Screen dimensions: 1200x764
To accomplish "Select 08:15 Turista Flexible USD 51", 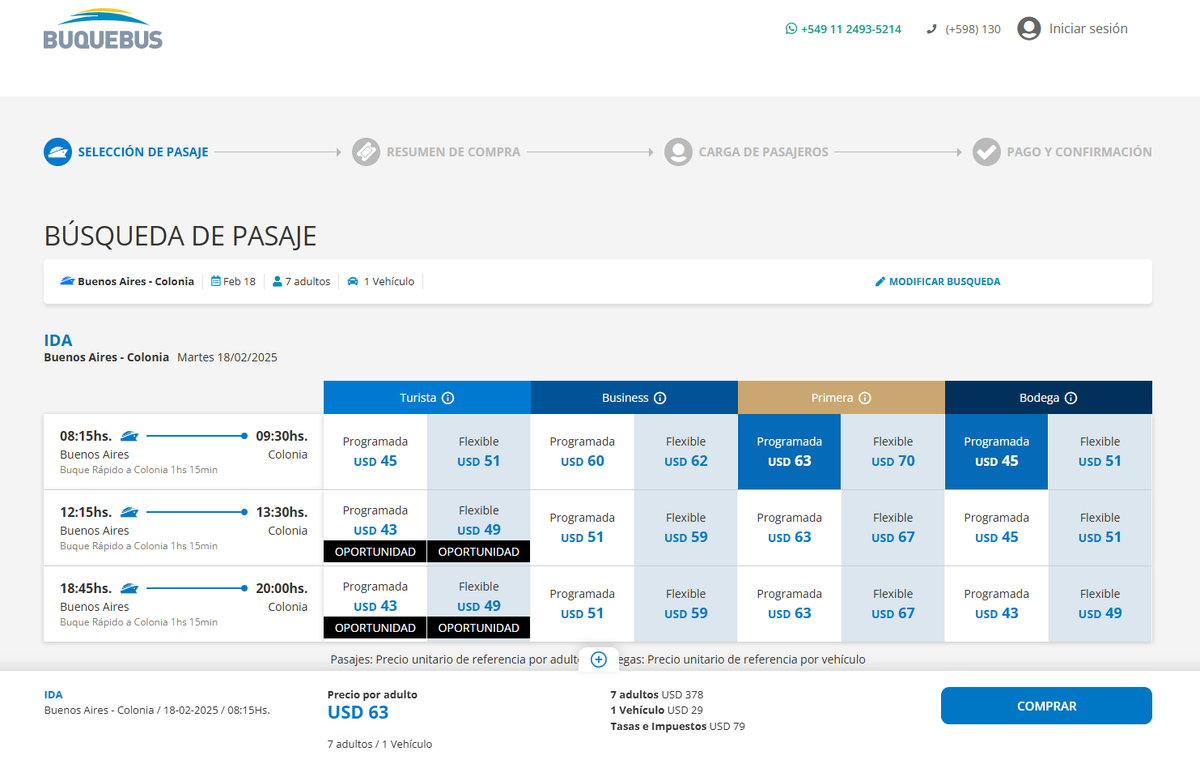I will point(479,452).
